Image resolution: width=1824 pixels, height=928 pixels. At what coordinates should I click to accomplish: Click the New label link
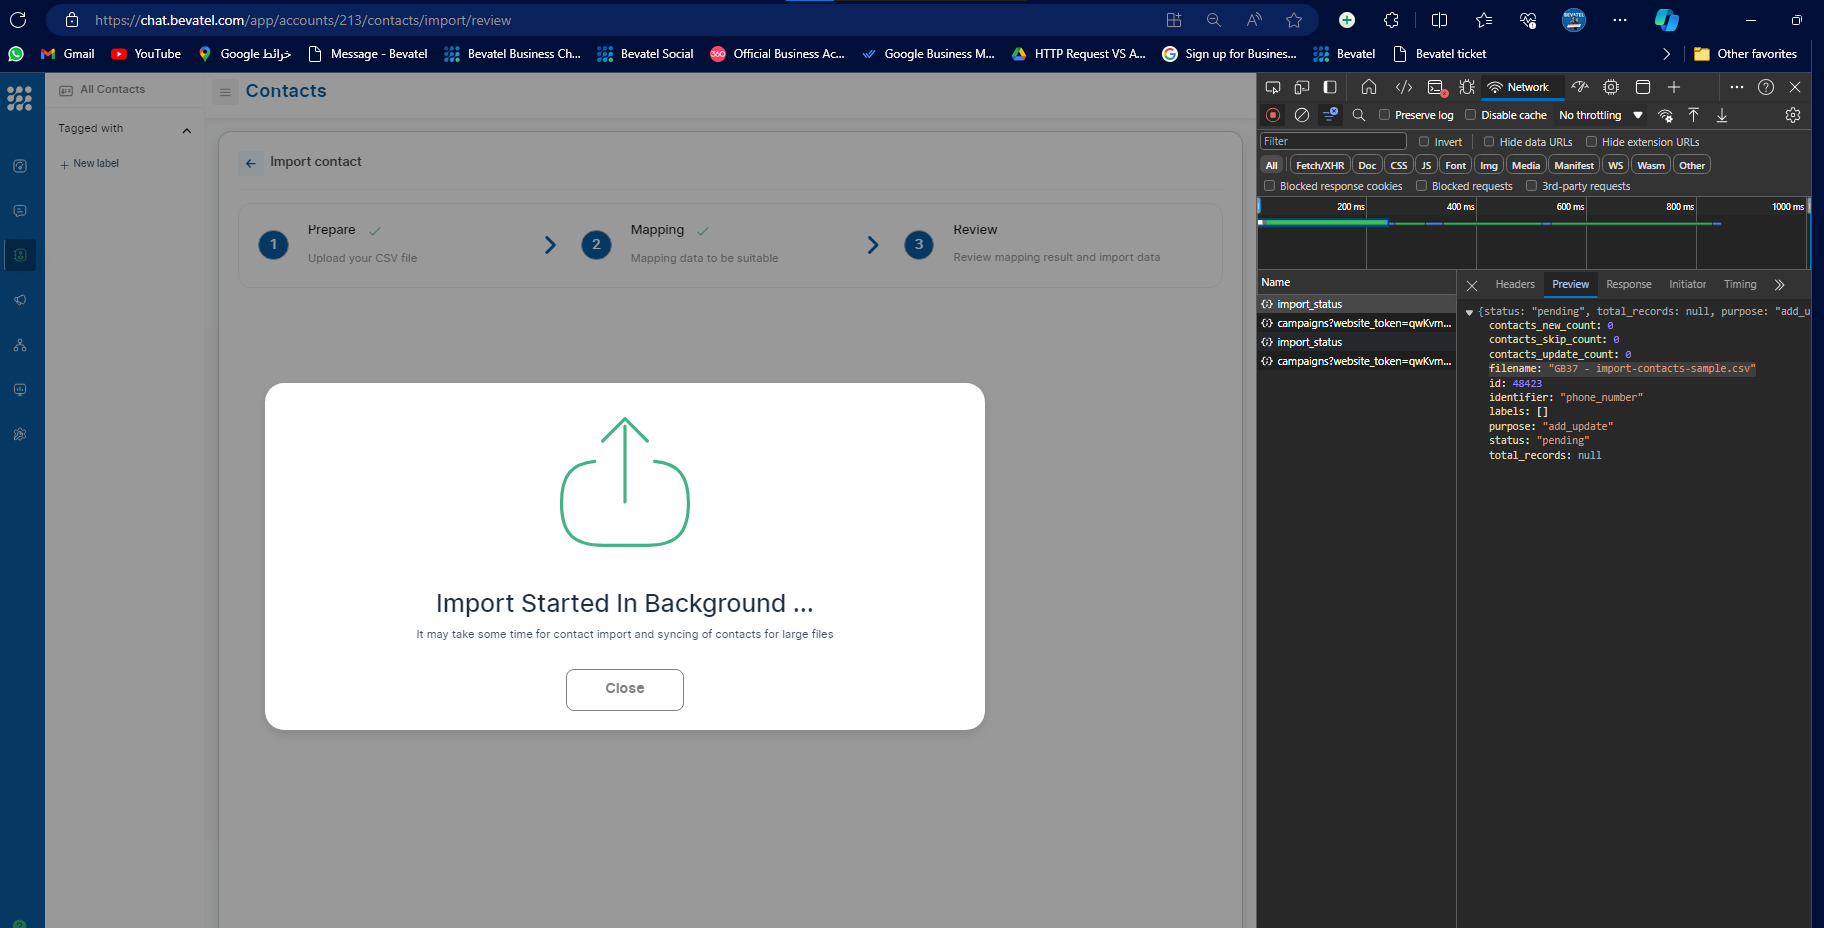[x=89, y=164]
